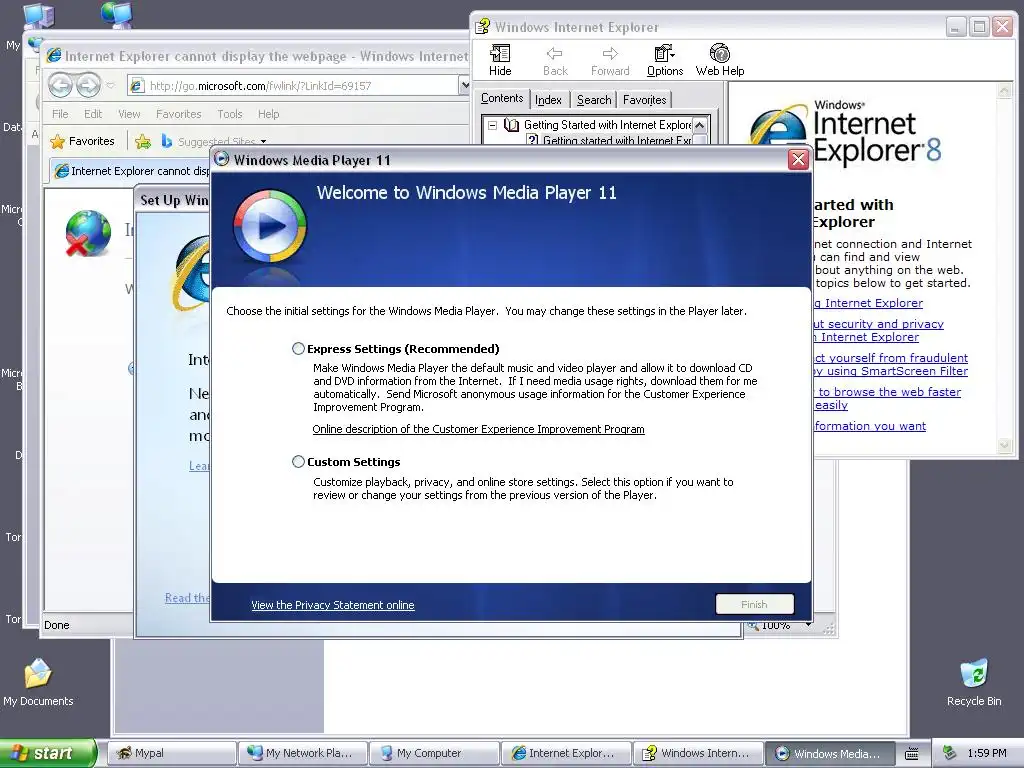Click the IE back button

[x=61, y=85]
